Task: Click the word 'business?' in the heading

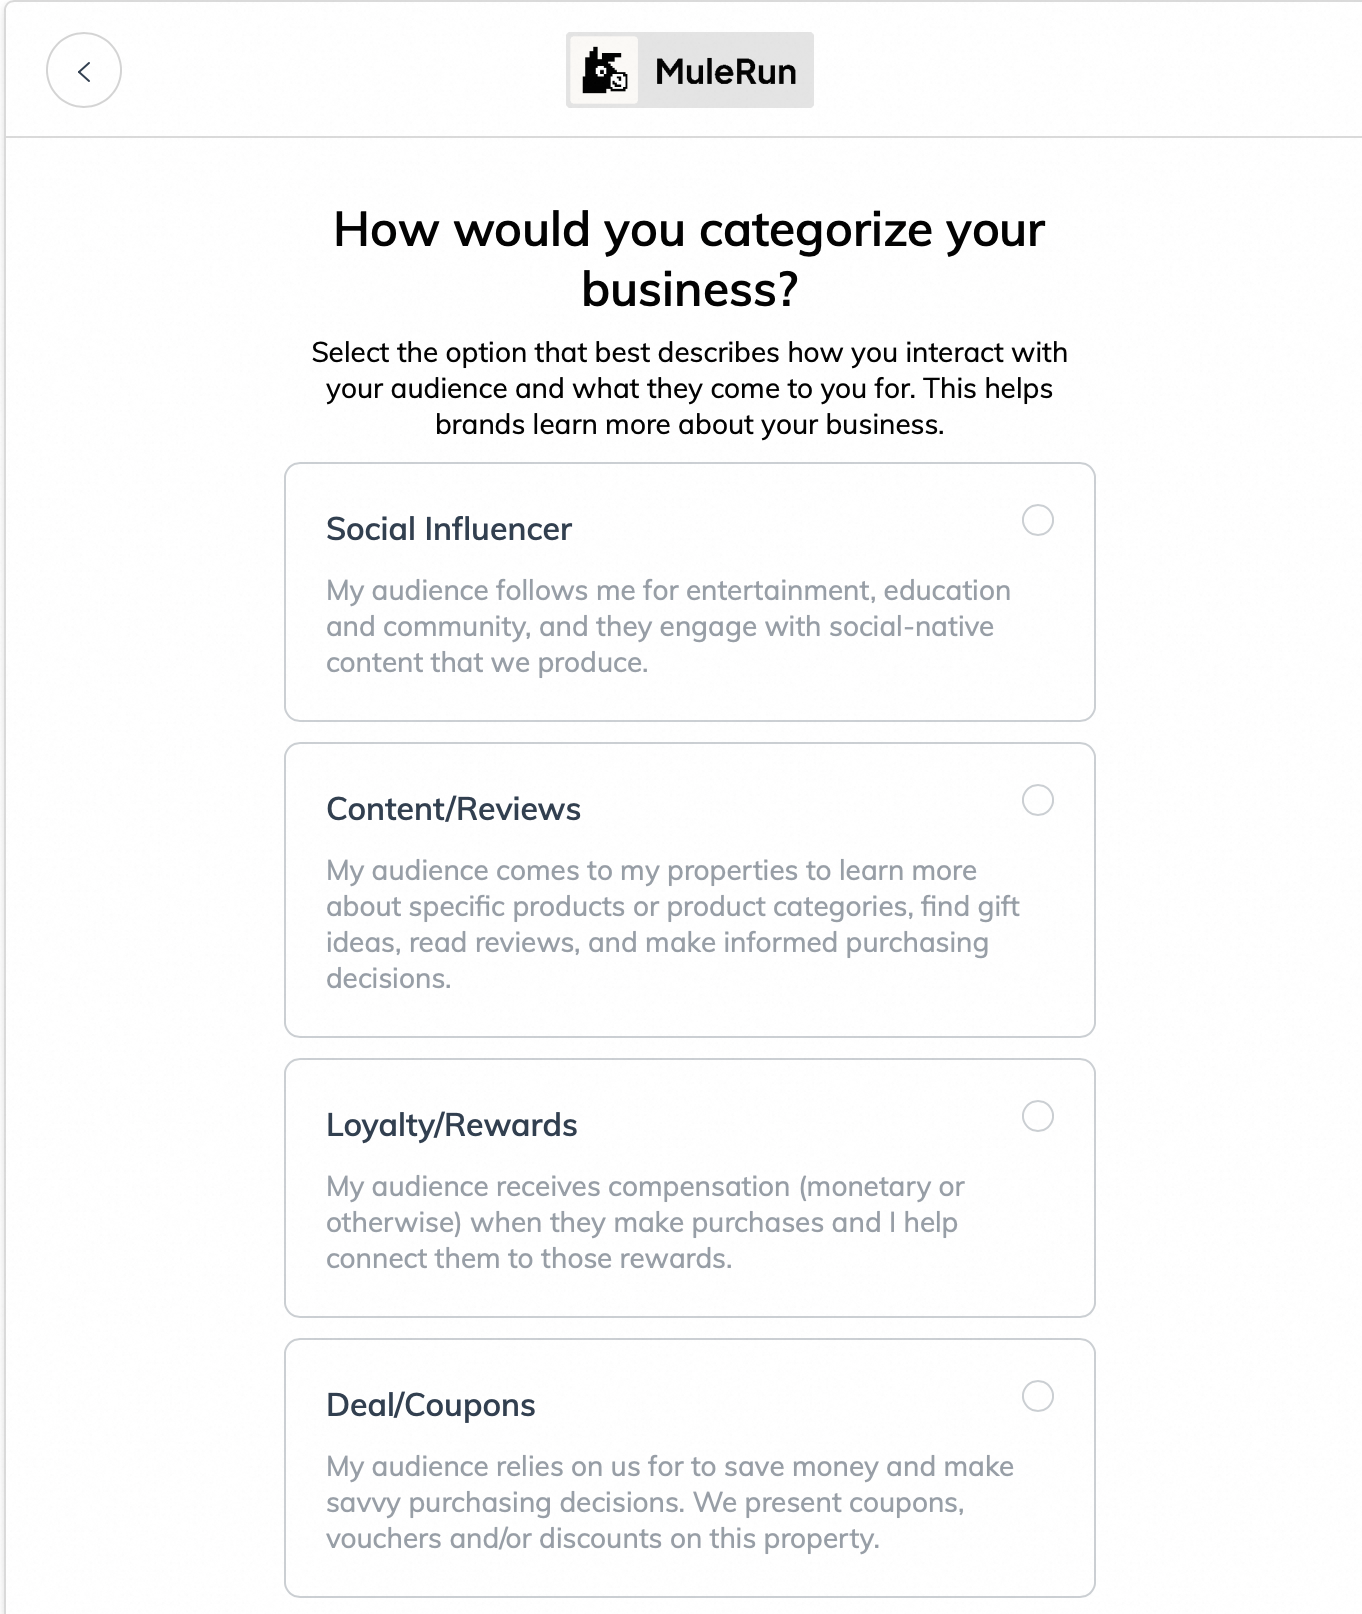Action: tap(689, 289)
